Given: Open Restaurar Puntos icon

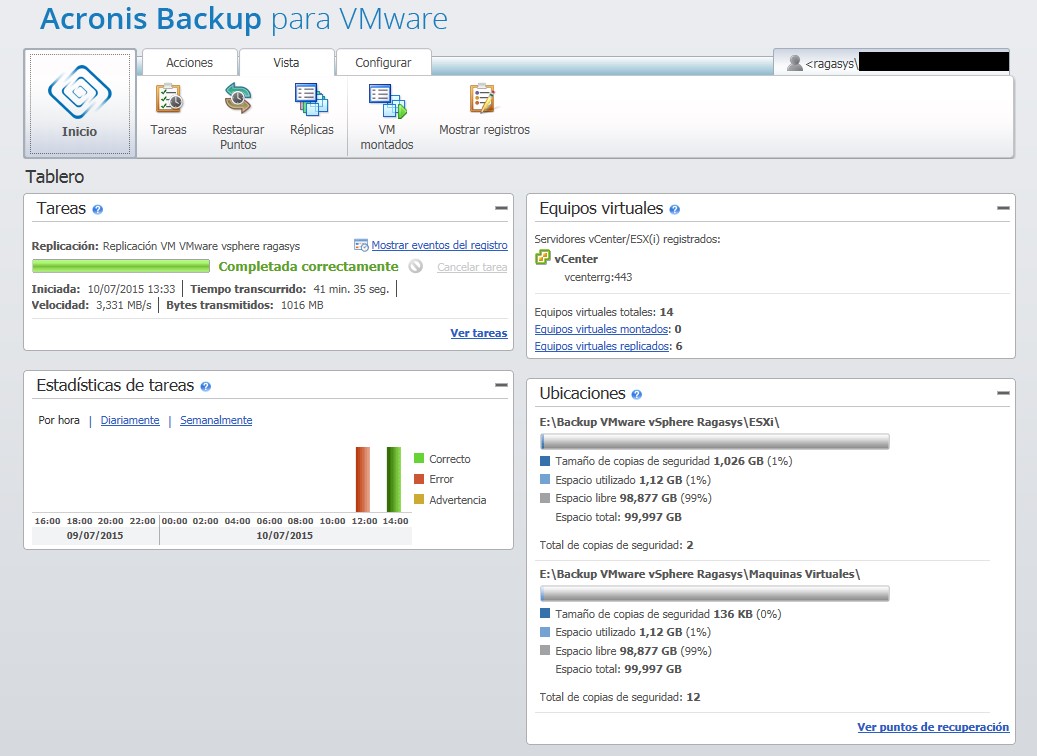Looking at the screenshot, I should [238, 116].
